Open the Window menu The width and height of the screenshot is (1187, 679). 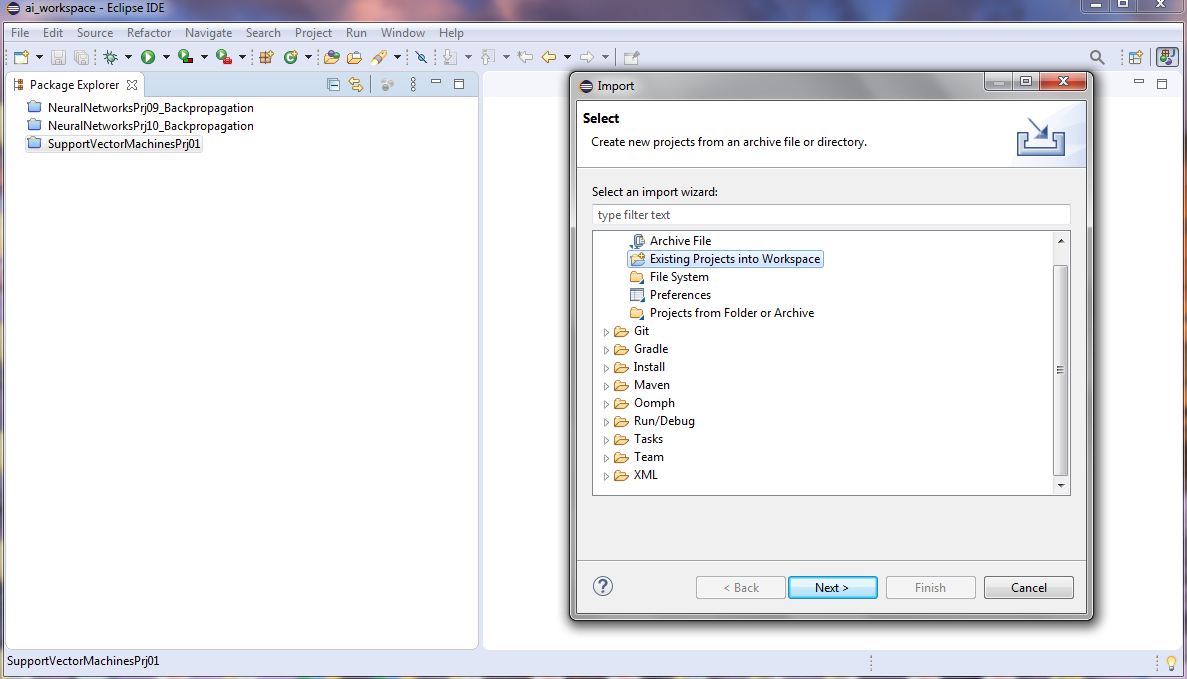(402, 33)
